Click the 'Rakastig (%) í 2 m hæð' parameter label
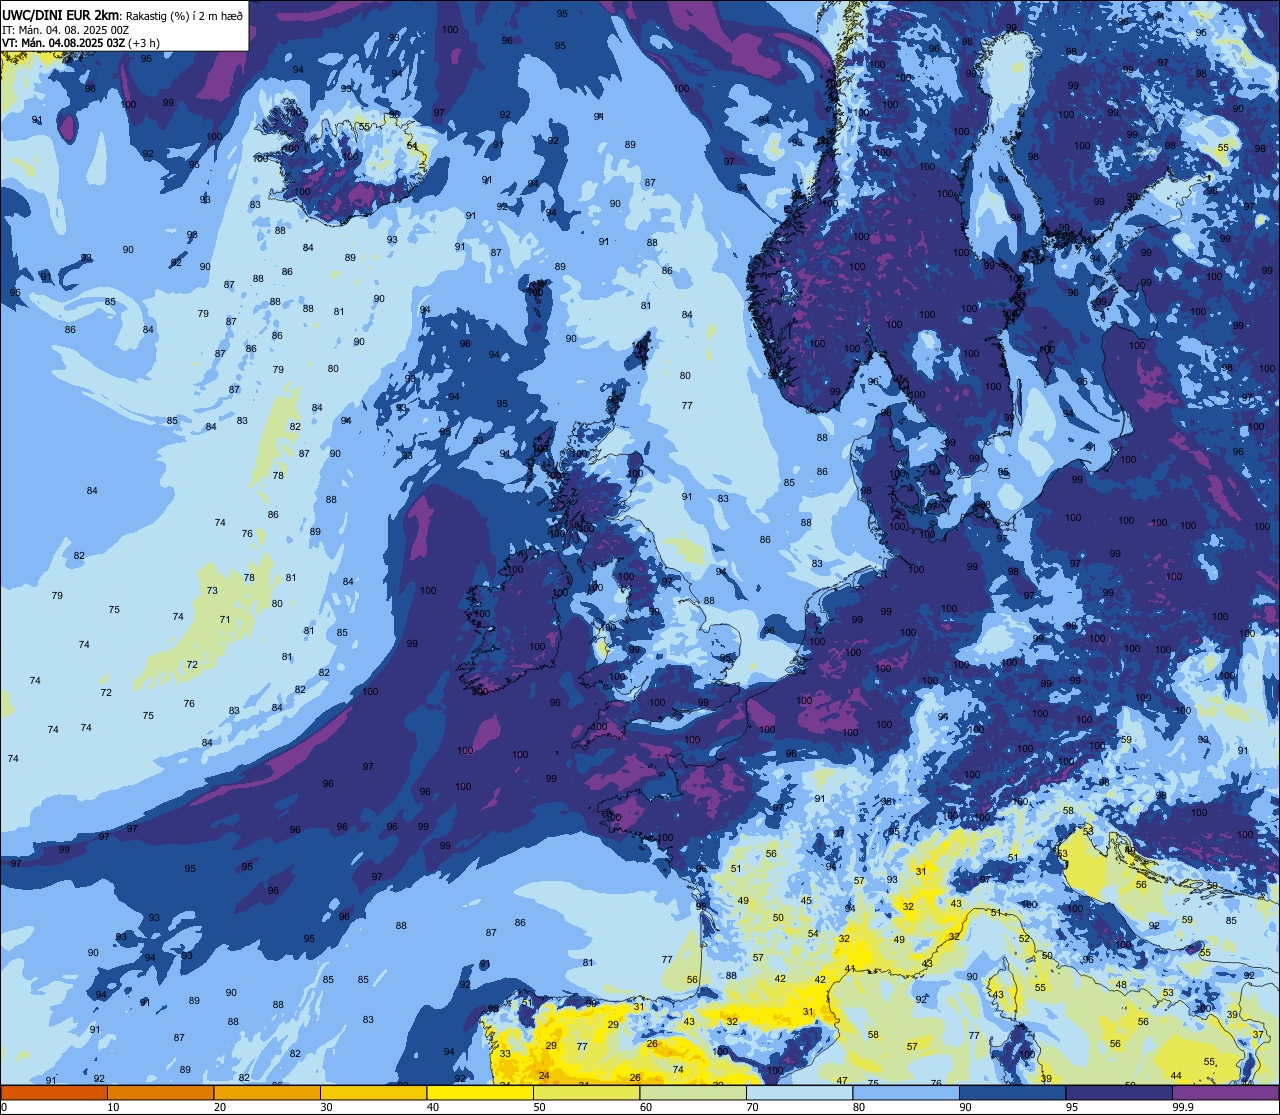This screenshot has width=1280, height=1115. coord(184,14)
